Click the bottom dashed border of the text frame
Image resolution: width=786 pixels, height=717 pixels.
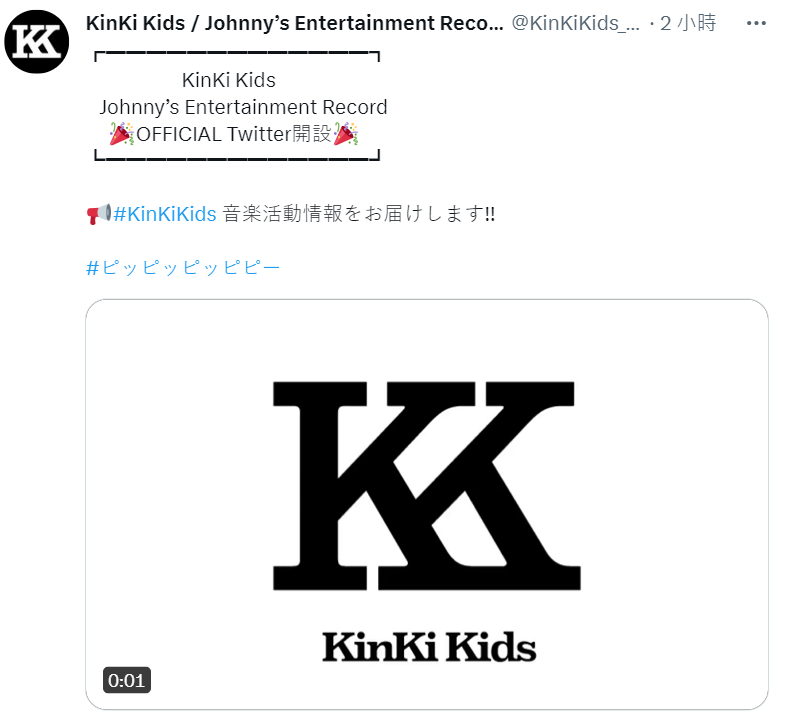pos(237,157)
